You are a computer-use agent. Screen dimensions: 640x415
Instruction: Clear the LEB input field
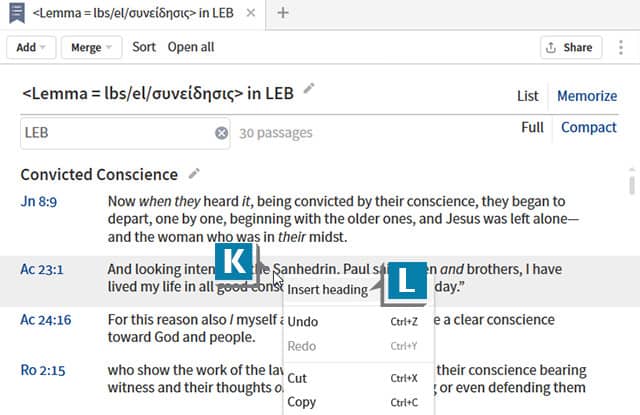tap(221, 132)
